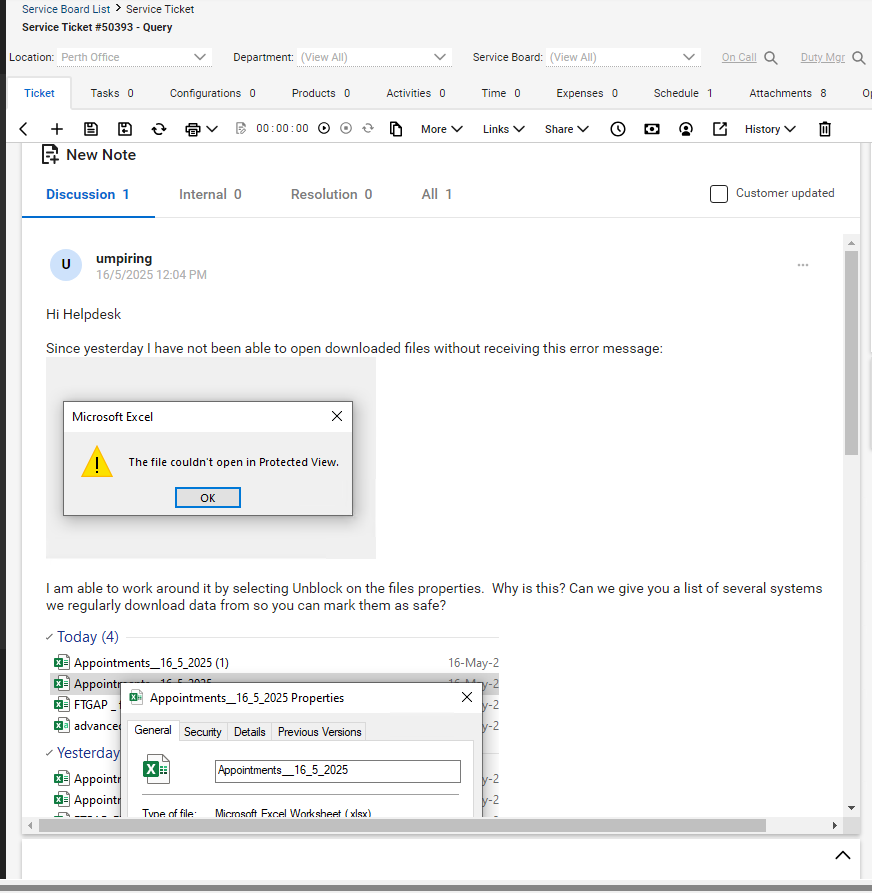Click the clock icon in the toolbar

(x=618, y=129)
